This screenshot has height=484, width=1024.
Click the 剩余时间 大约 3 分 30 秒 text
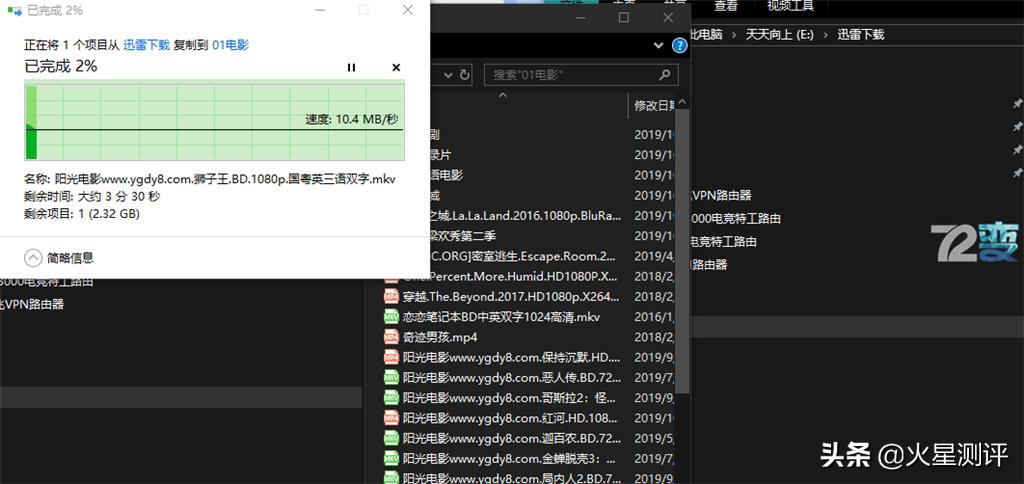pos(92,196)
